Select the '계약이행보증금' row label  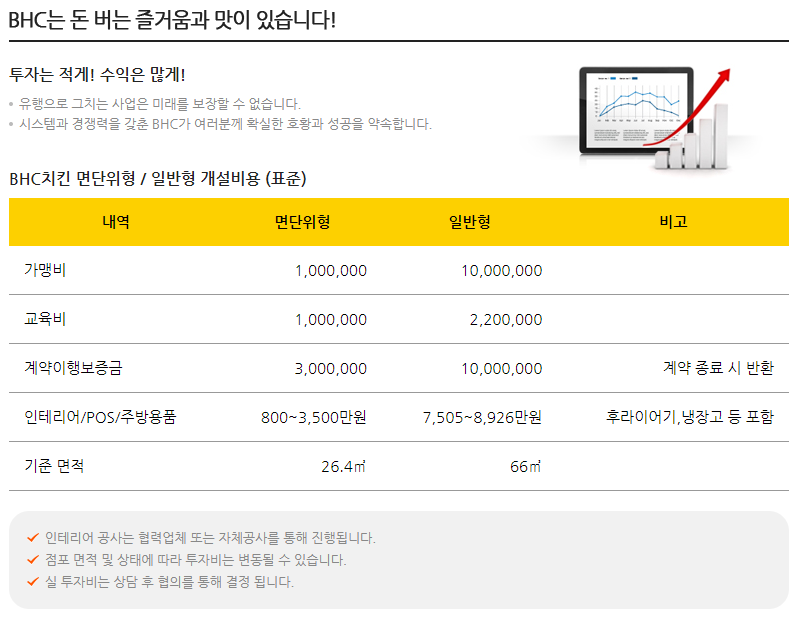pos(73,368)
